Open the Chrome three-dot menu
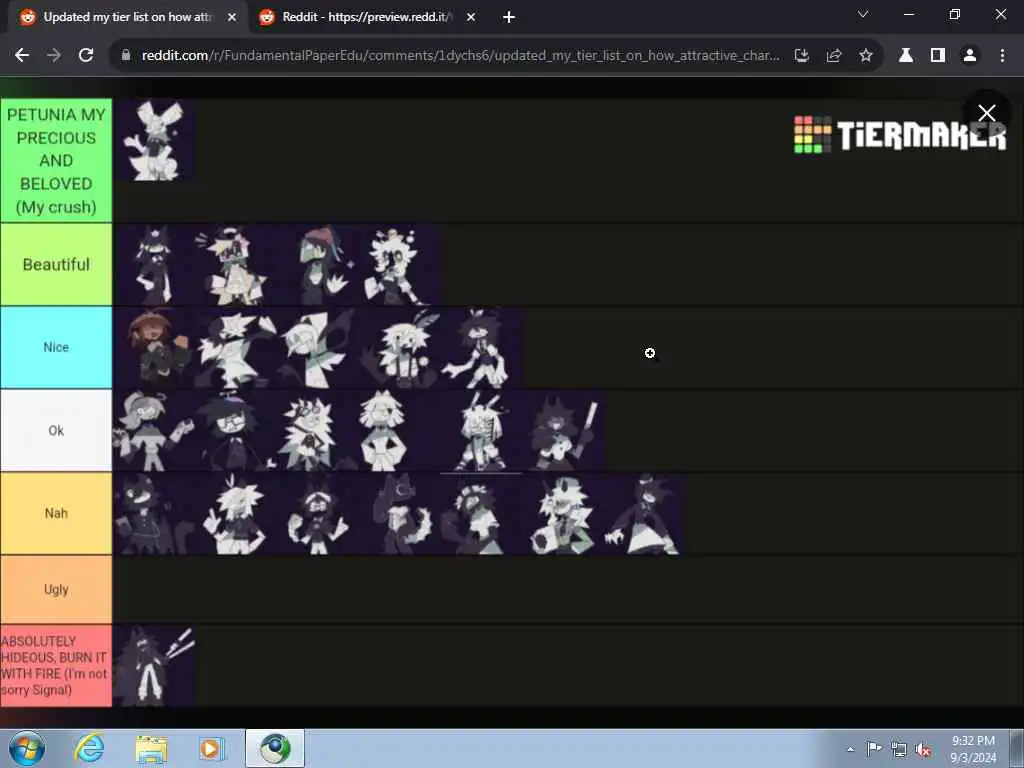Image resolution: width=1024 pixels, height=768 pixels. tap(1002, 56)
